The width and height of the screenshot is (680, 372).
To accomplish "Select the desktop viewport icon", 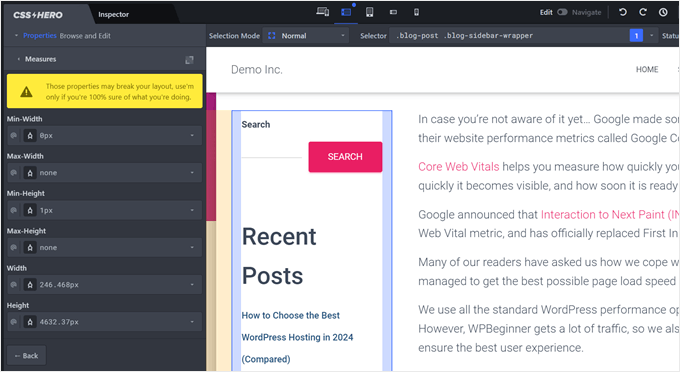I will pos(346,12).
